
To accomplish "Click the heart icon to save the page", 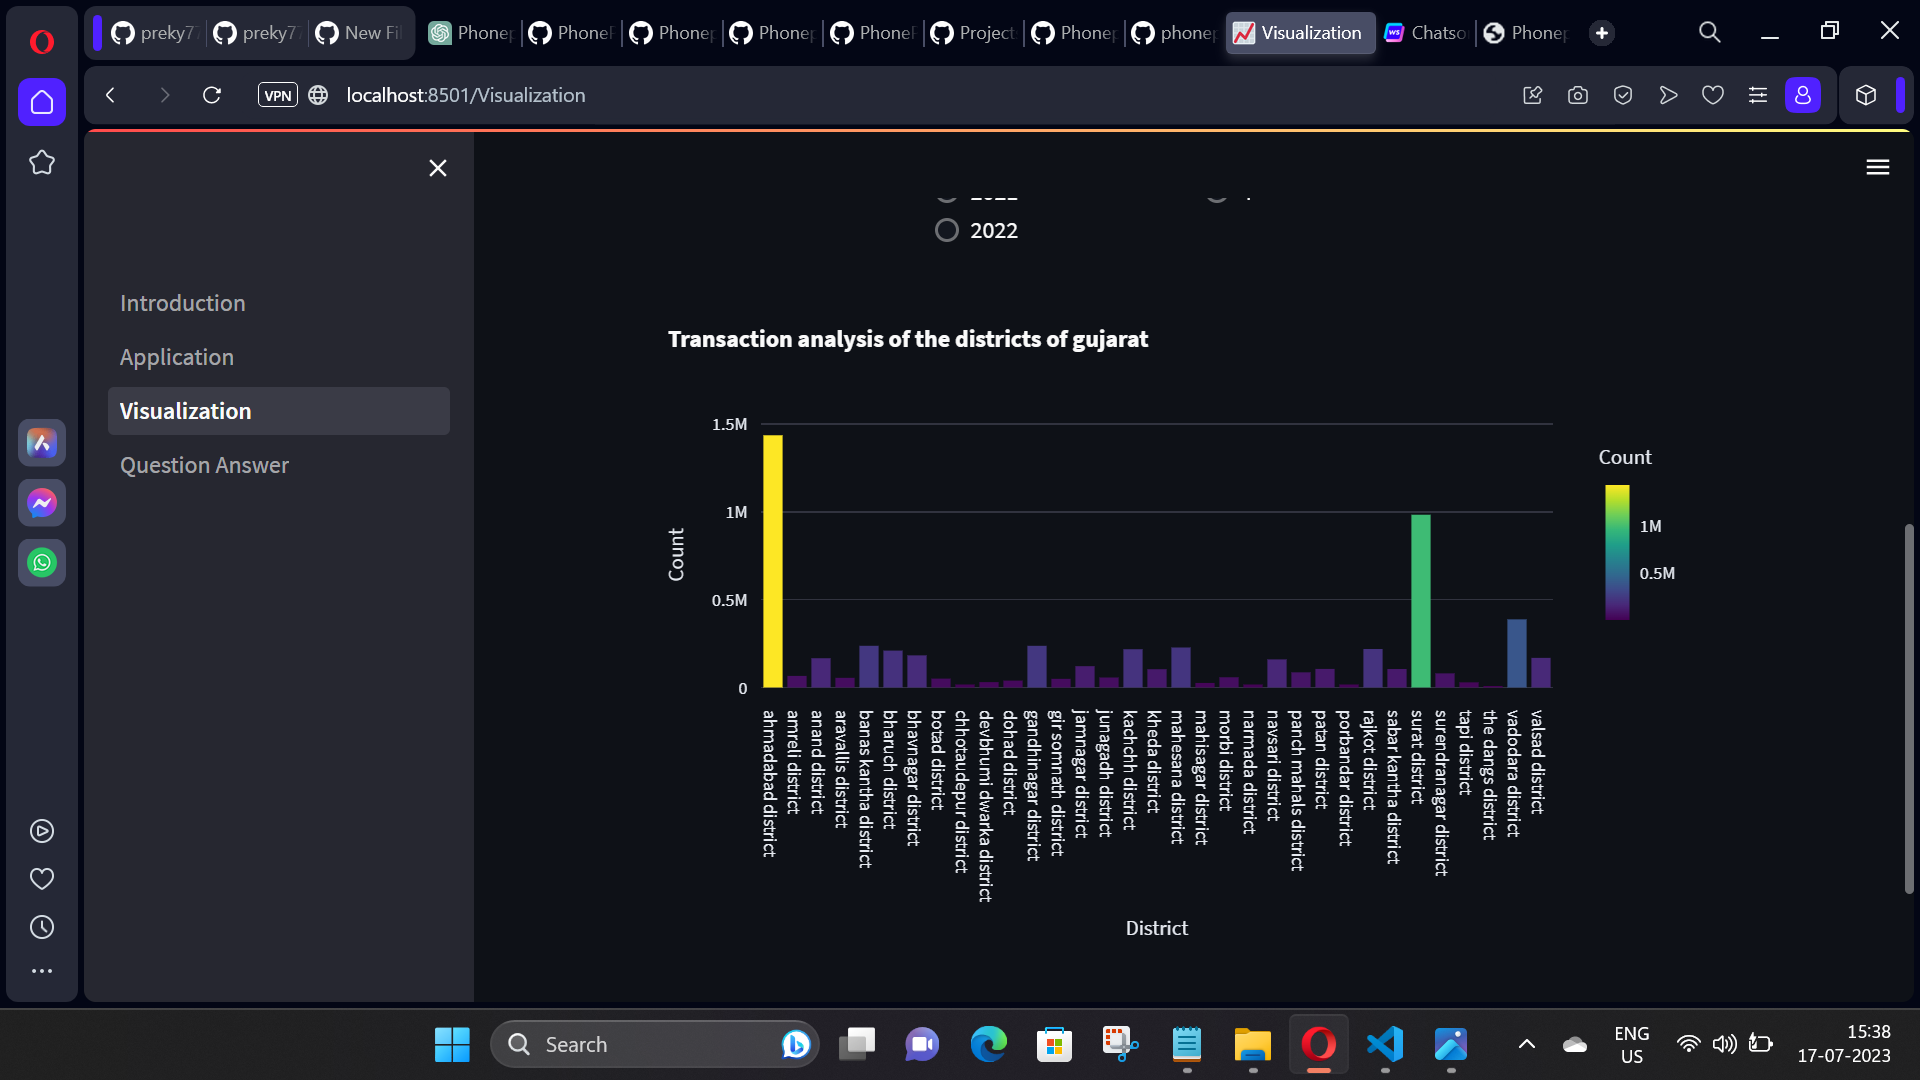I will tap(1713, 95).
